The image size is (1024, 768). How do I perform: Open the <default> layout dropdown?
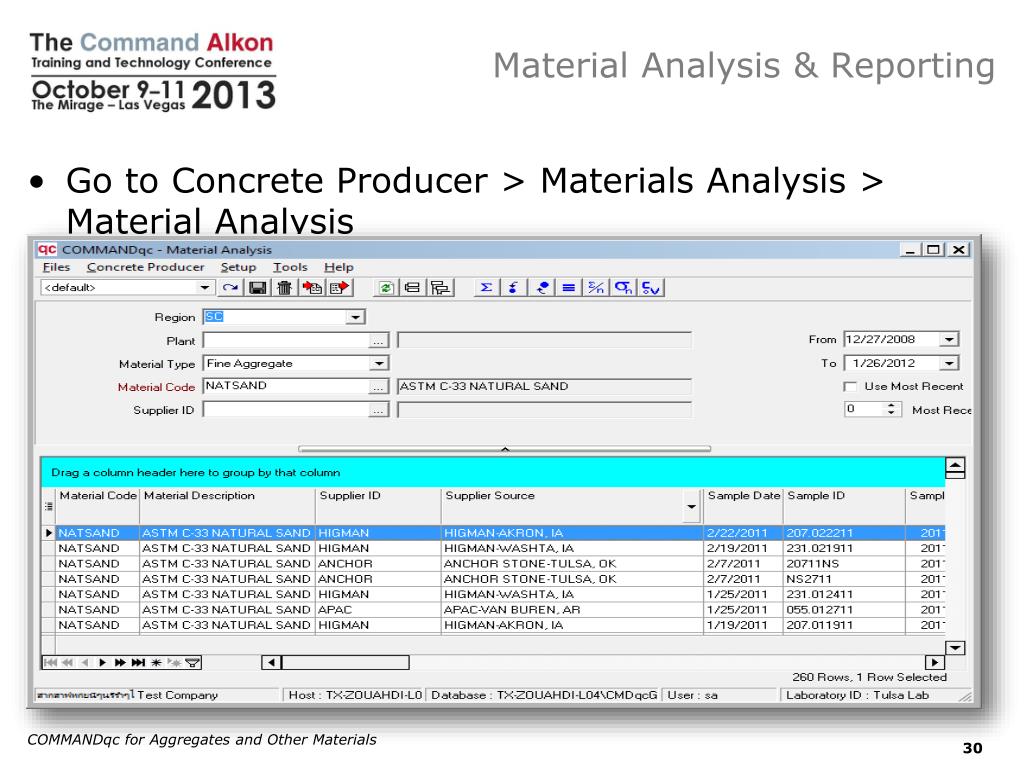(204, 287)
